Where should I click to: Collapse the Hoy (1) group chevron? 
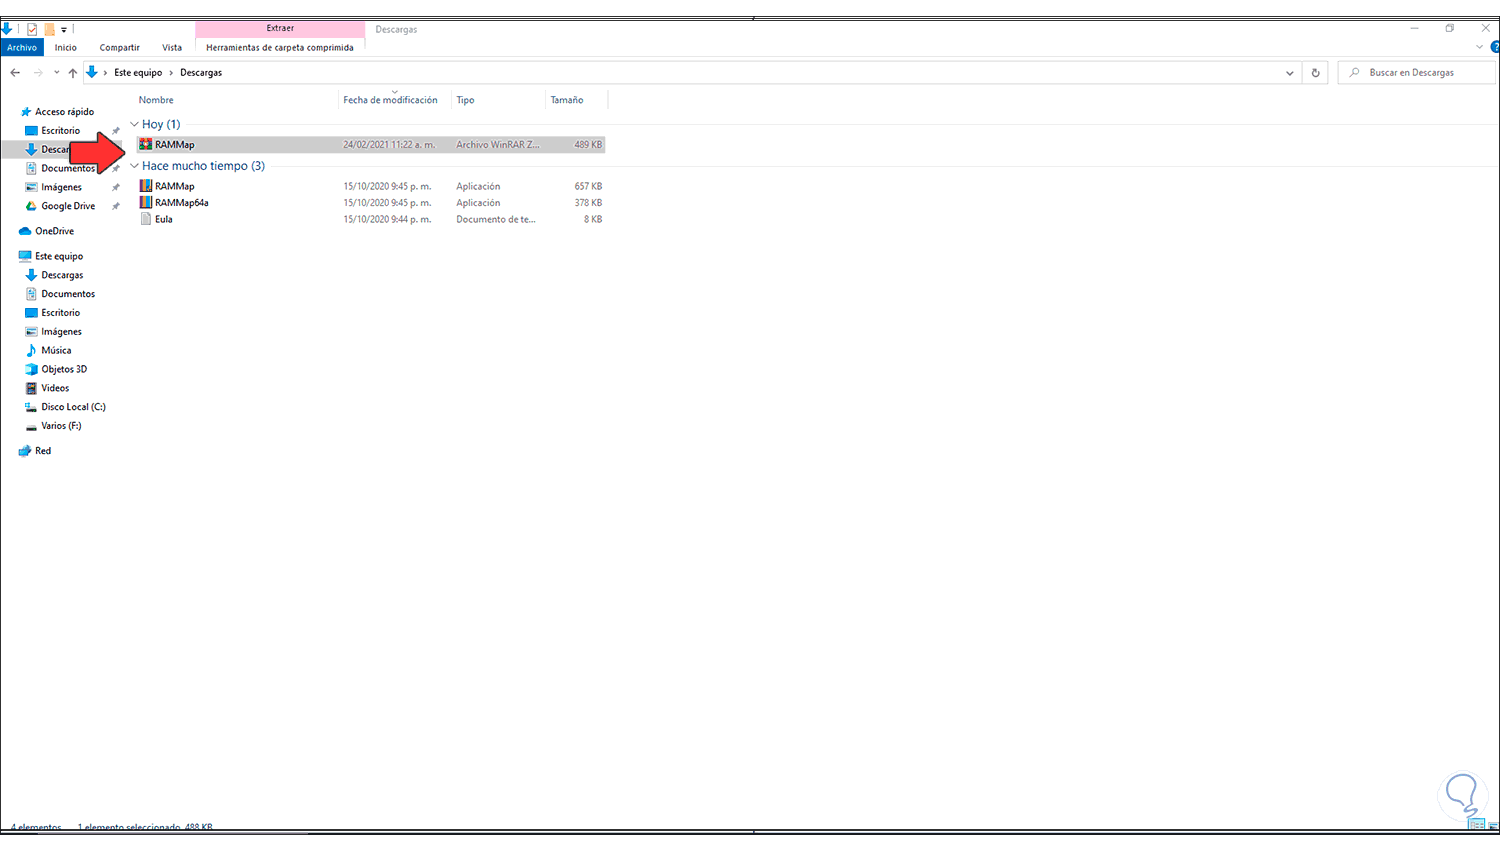click(x=135, y=124)
